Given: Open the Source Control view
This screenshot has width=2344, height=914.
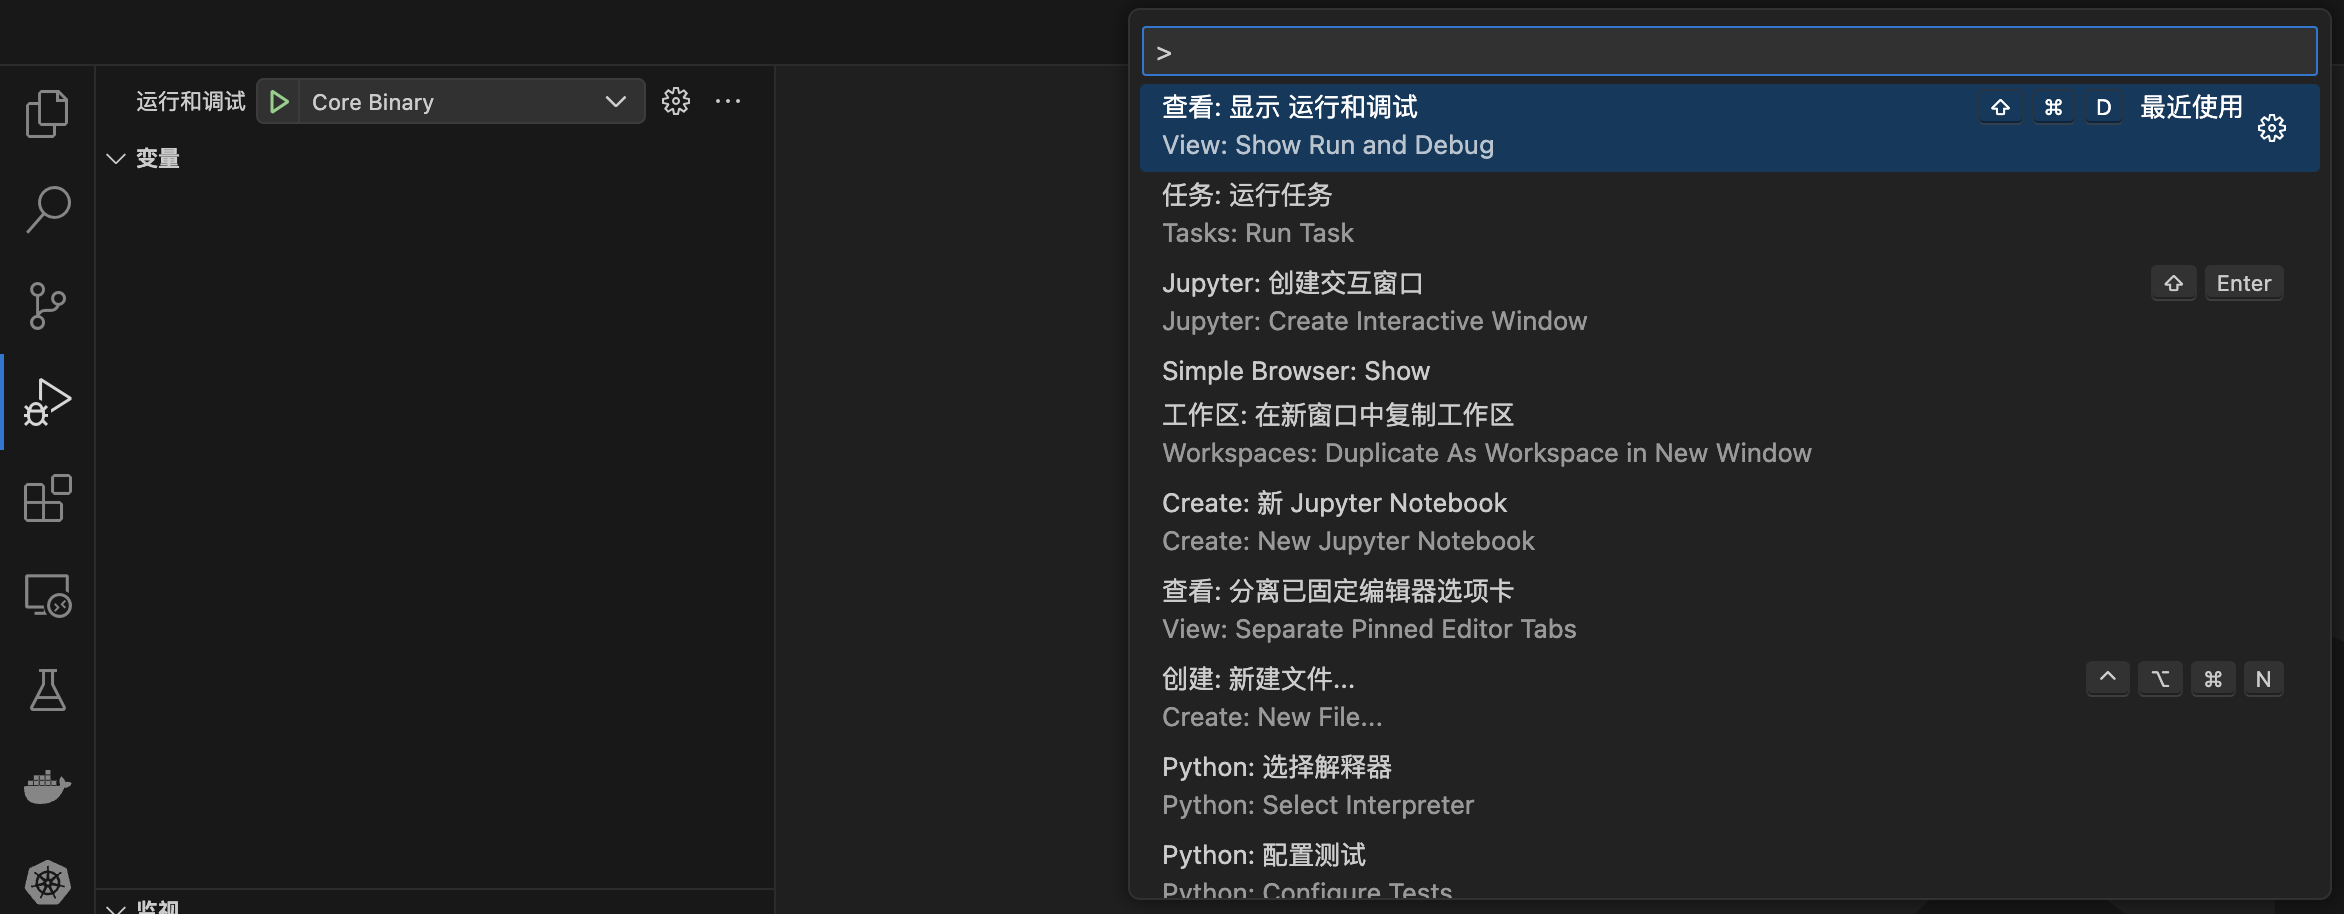Looking at the screenshot, I should tap(47, 305).
